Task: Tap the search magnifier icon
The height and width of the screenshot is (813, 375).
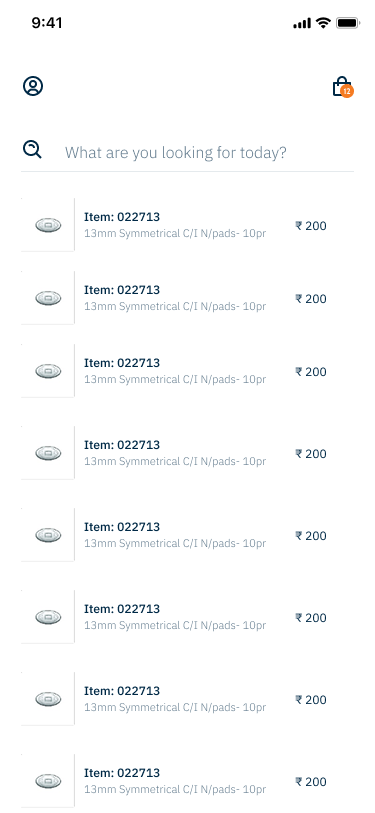Action: (32, 150)
